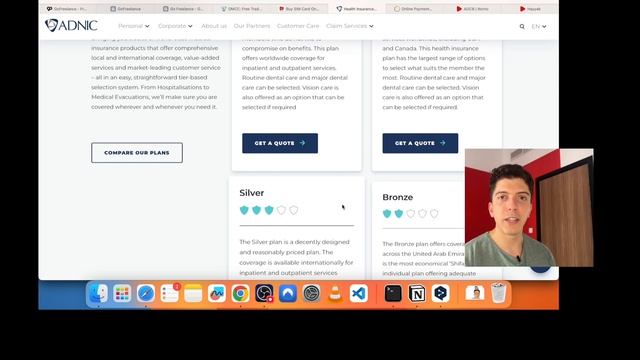Go to About us page
640x360 pixels.
click(214, 26)
